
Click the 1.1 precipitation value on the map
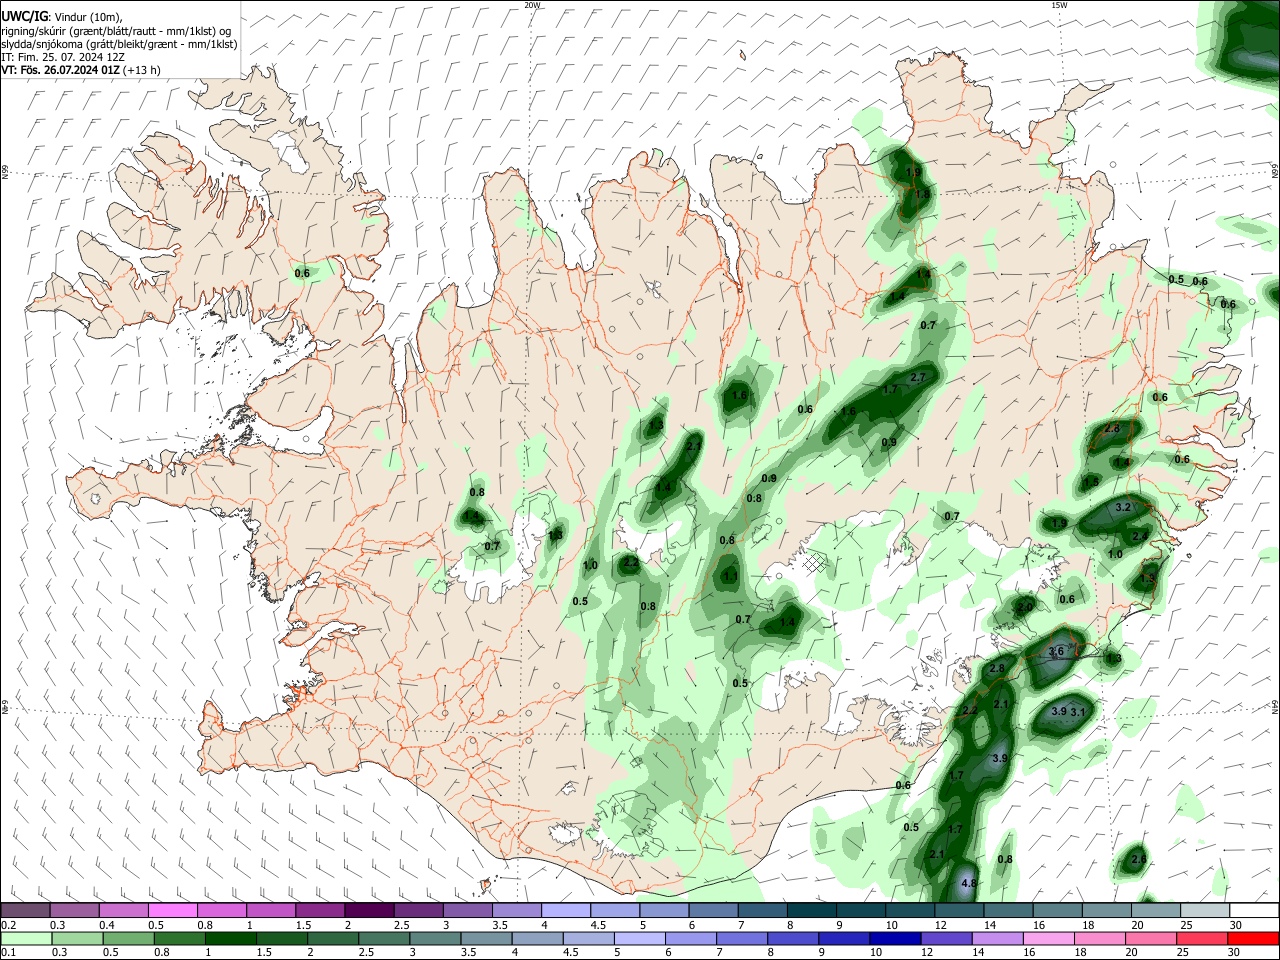(x=730, y=577)
